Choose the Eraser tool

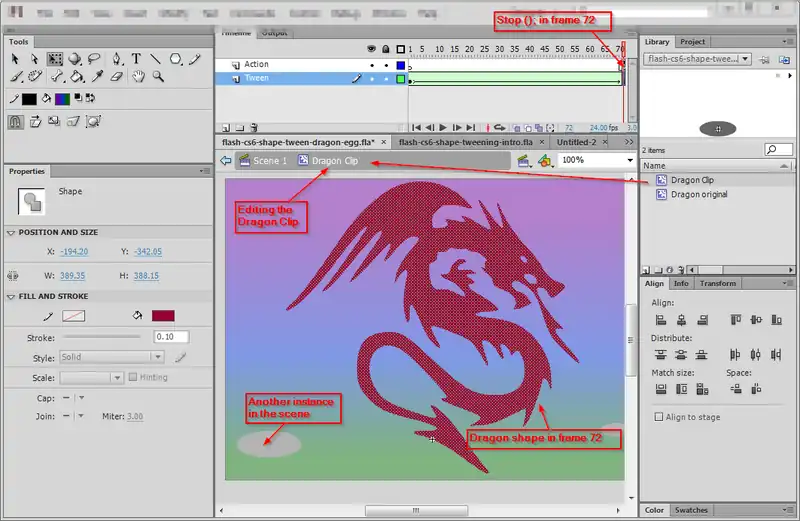[x=115, y=76]
